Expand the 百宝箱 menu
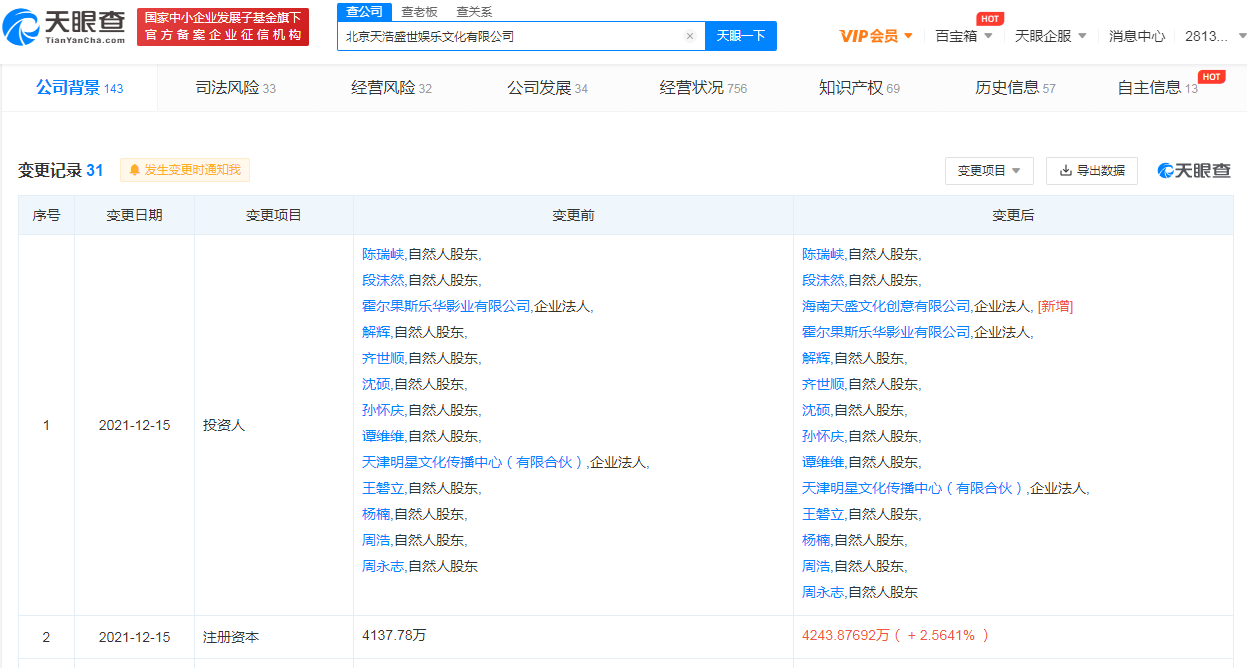 pos(964,36)
